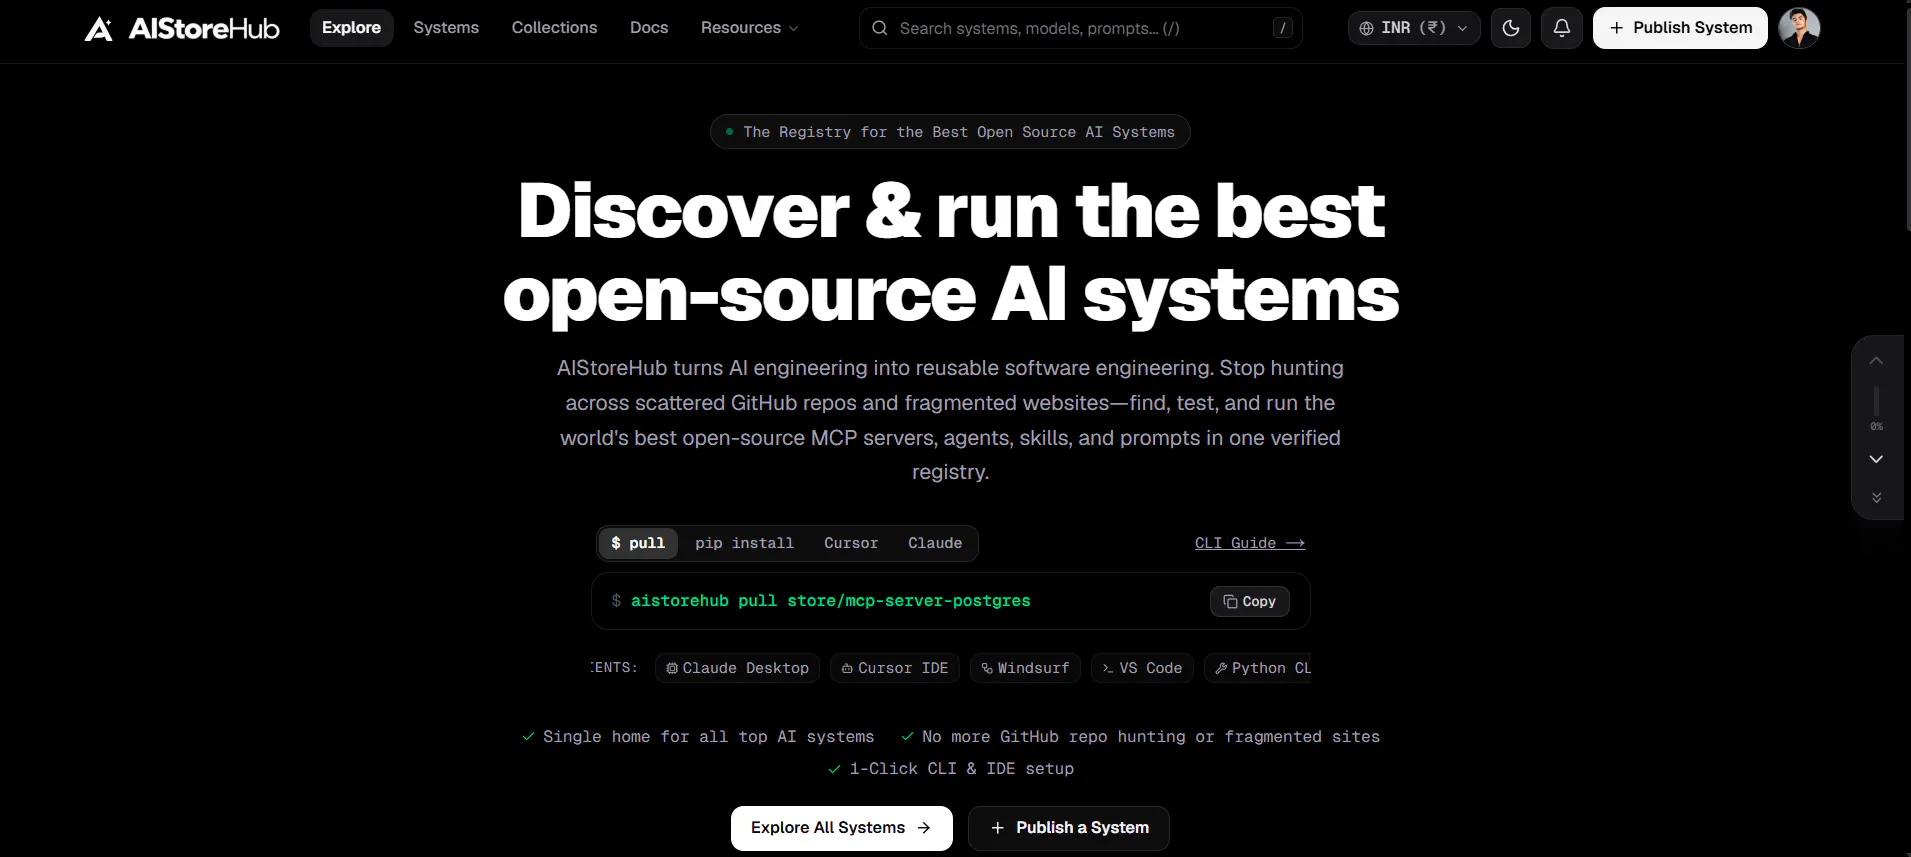Focus the search systems input field
Viewport: 1911px width, 857px height.
(x=1081, y=28)
